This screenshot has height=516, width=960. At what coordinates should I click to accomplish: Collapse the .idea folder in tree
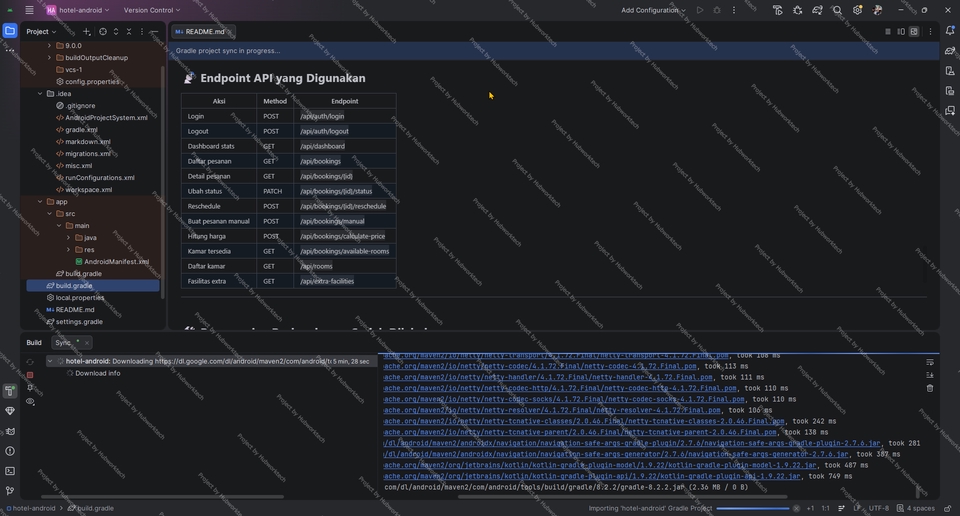coord(40,94)
